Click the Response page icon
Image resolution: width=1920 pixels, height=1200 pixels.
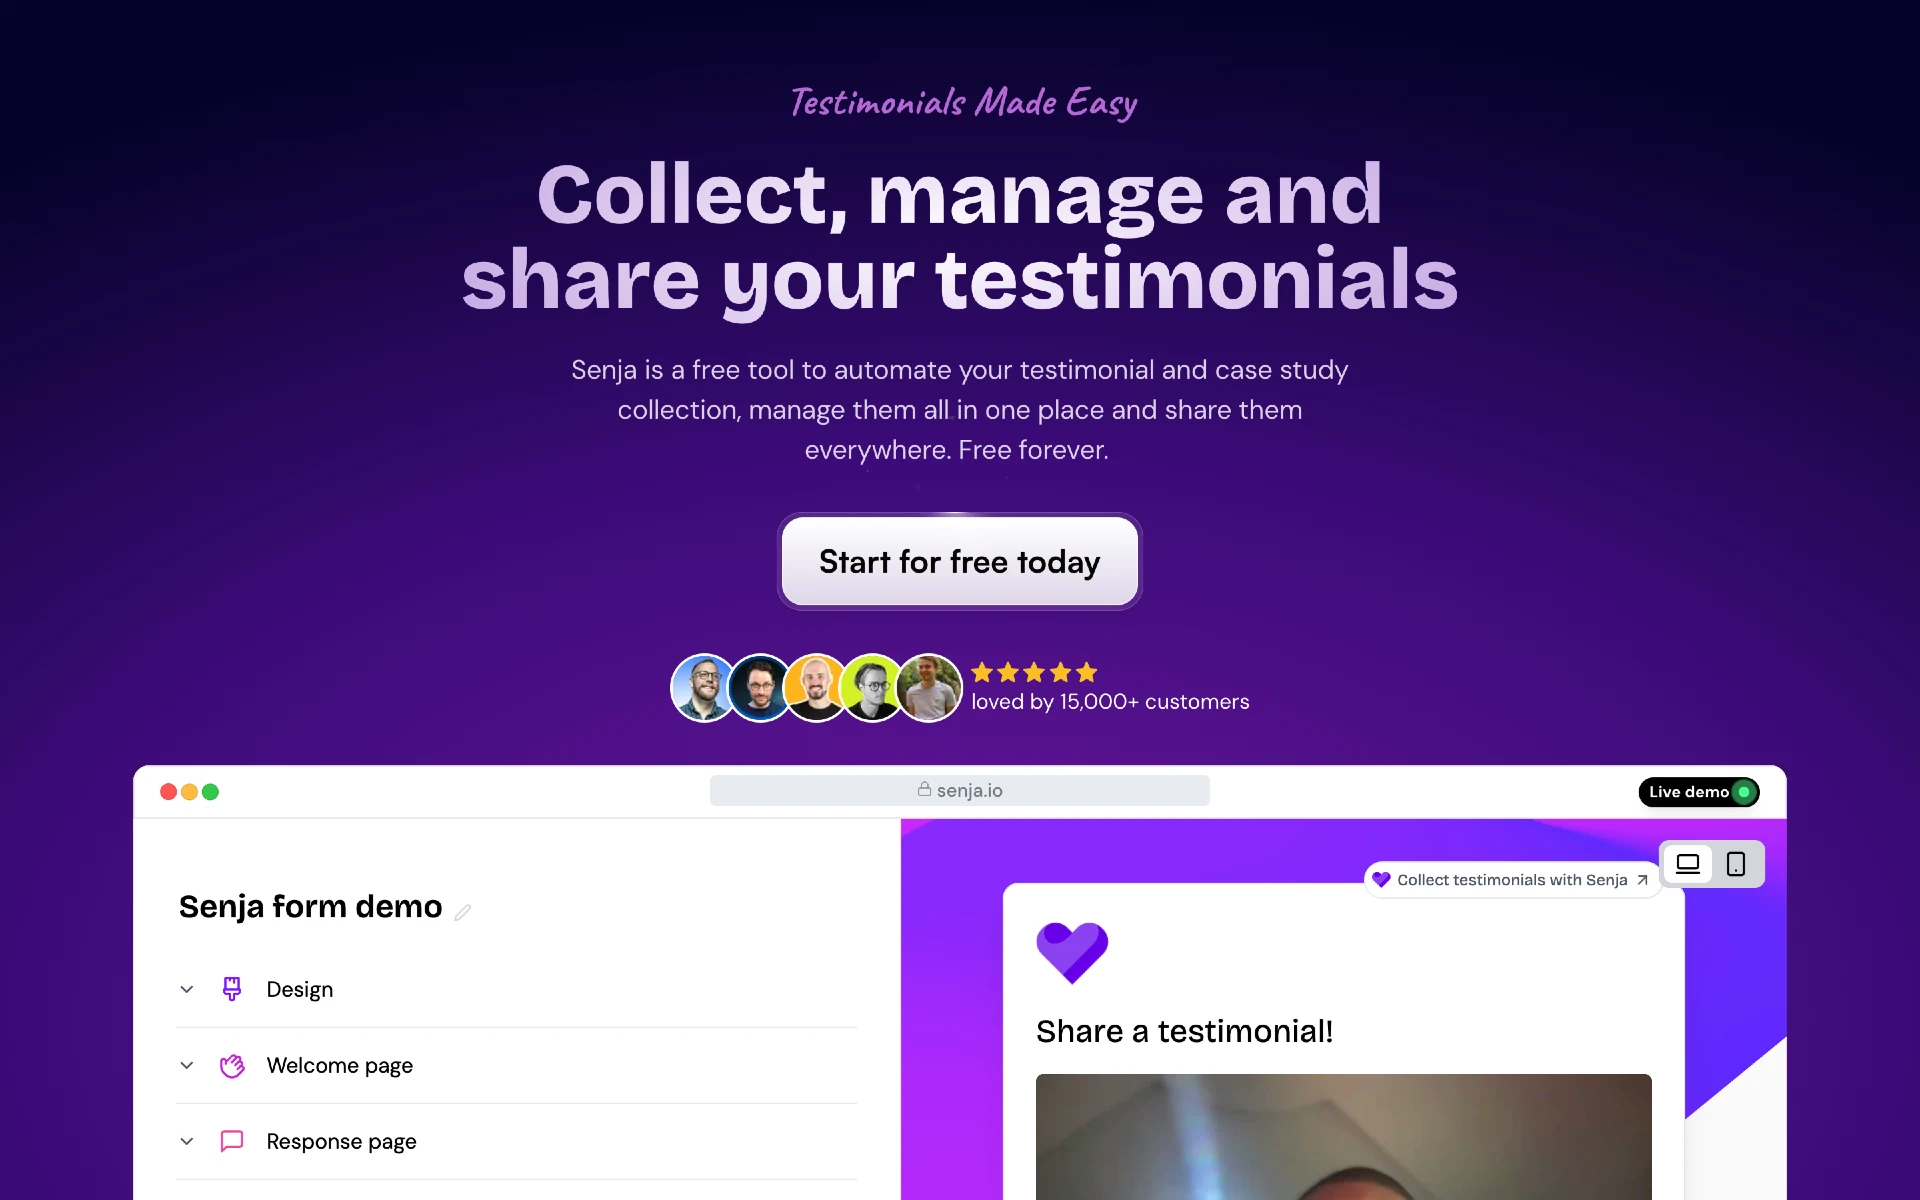231,1139
